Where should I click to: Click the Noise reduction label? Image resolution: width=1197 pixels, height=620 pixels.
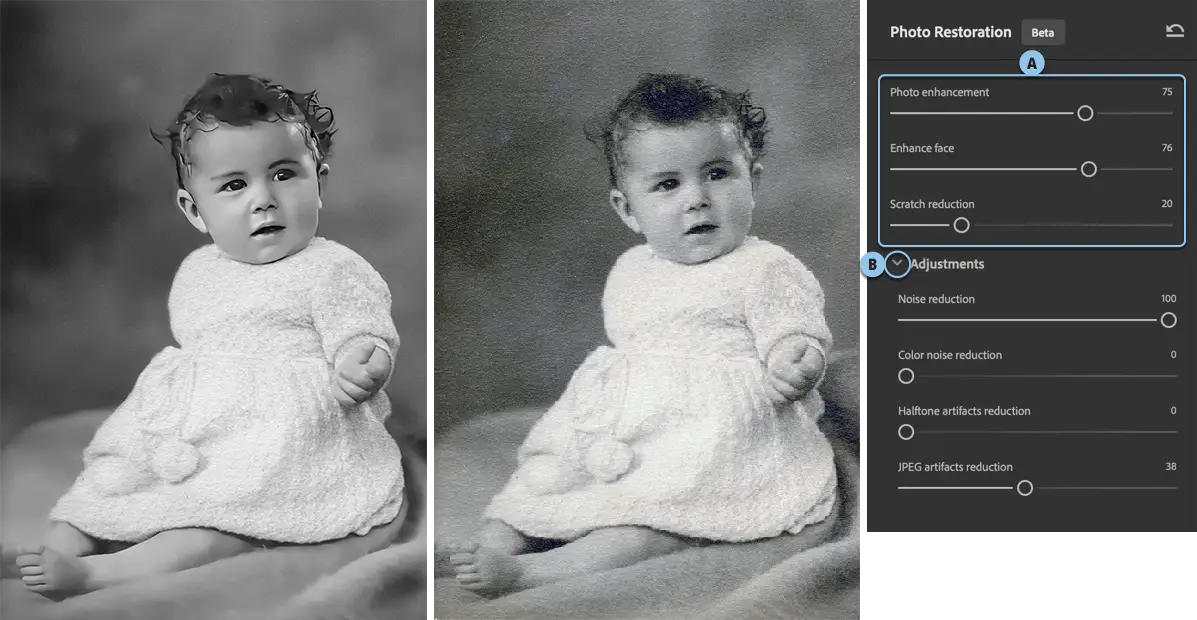(x=936, y=299)
